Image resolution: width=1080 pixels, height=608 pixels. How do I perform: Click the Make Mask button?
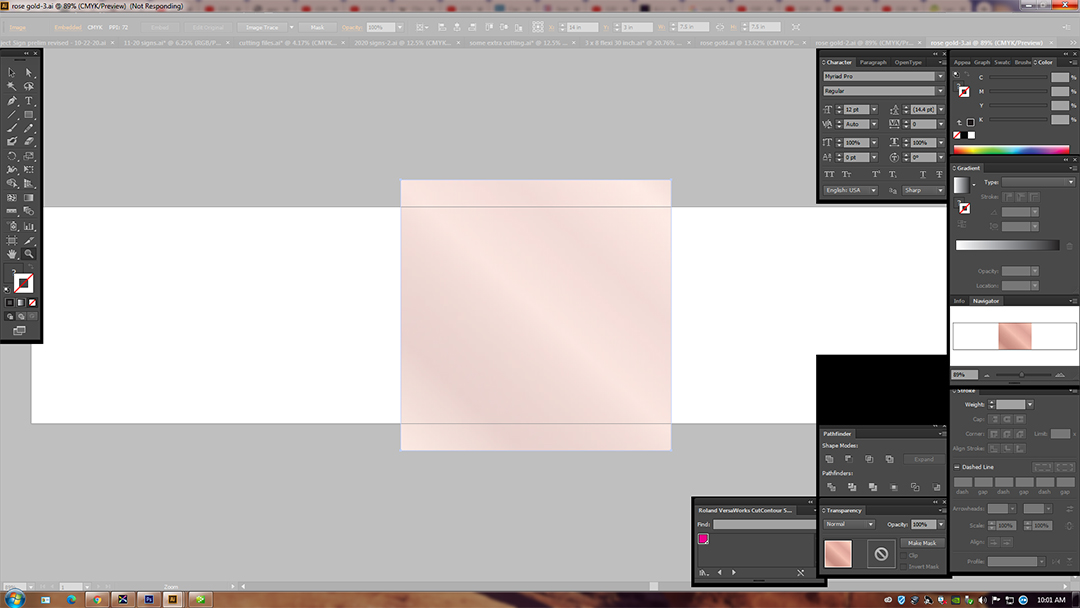(x=922, y=543)
